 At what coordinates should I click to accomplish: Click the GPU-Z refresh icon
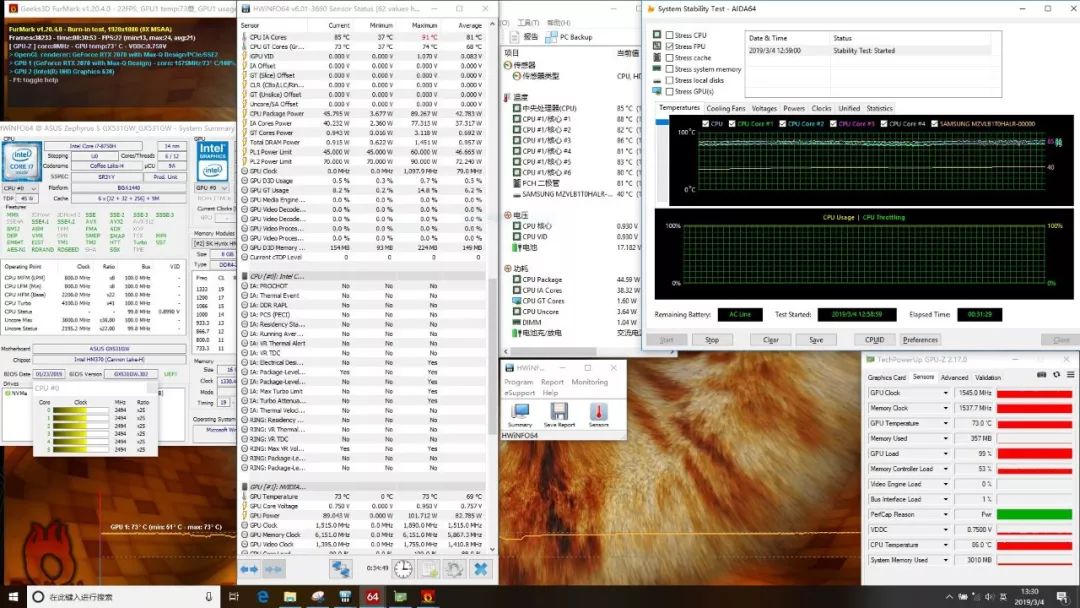(x=1055, y=375)
